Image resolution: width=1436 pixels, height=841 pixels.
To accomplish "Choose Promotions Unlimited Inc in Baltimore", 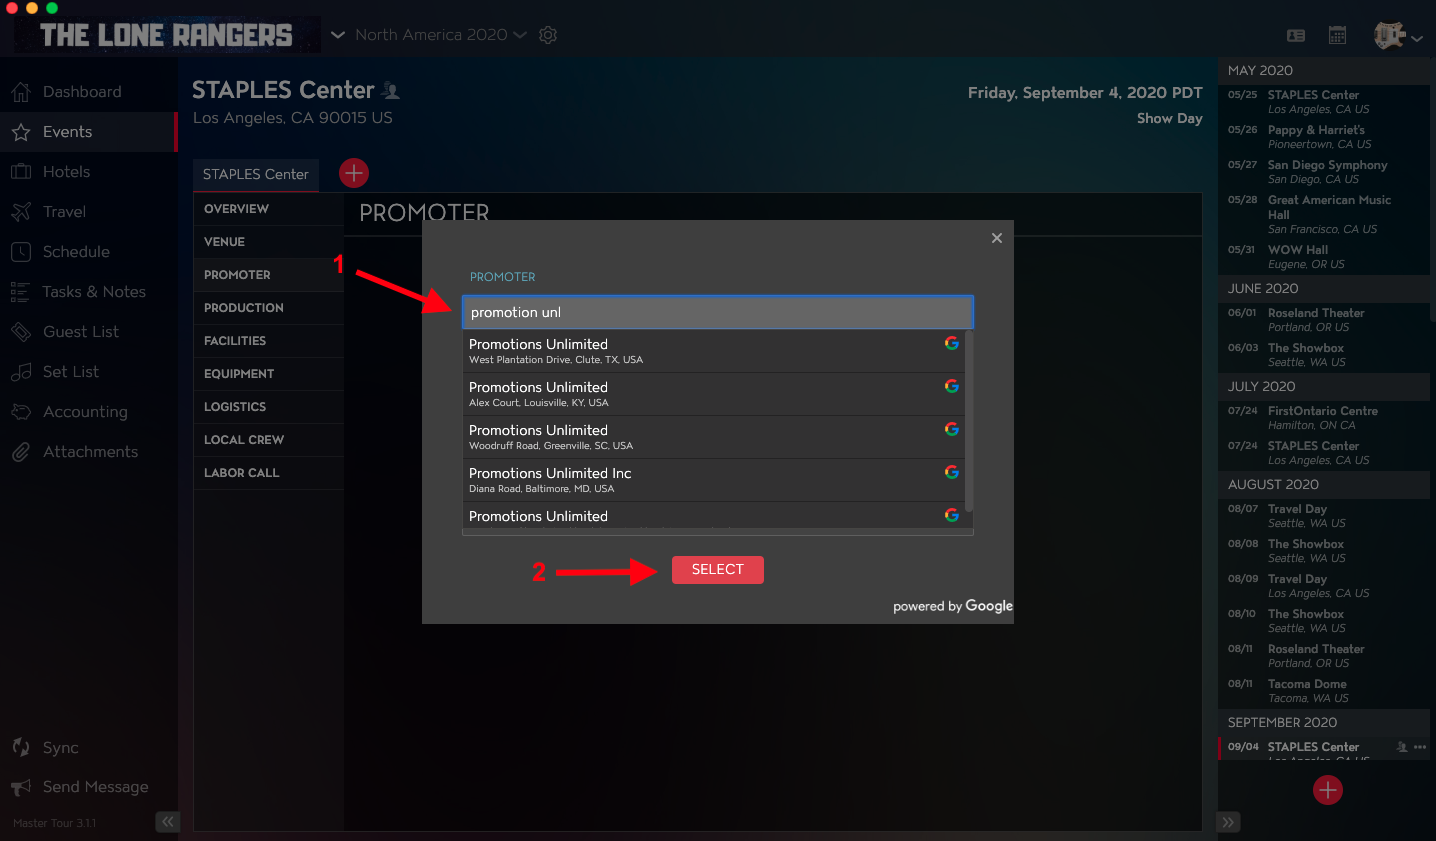I will (713, 480).
